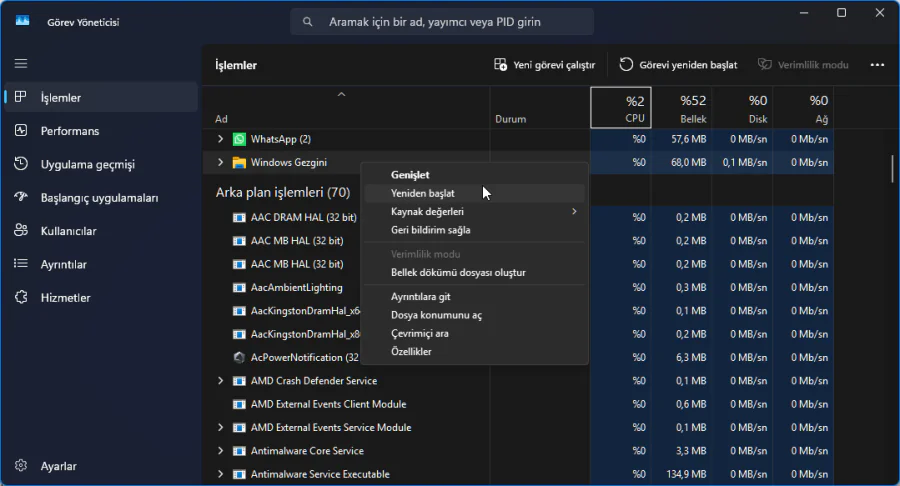Select WhatsApp 57,6 MB memory cell
The height and width of the screenshot is (486, 900).
pos(681,139)
